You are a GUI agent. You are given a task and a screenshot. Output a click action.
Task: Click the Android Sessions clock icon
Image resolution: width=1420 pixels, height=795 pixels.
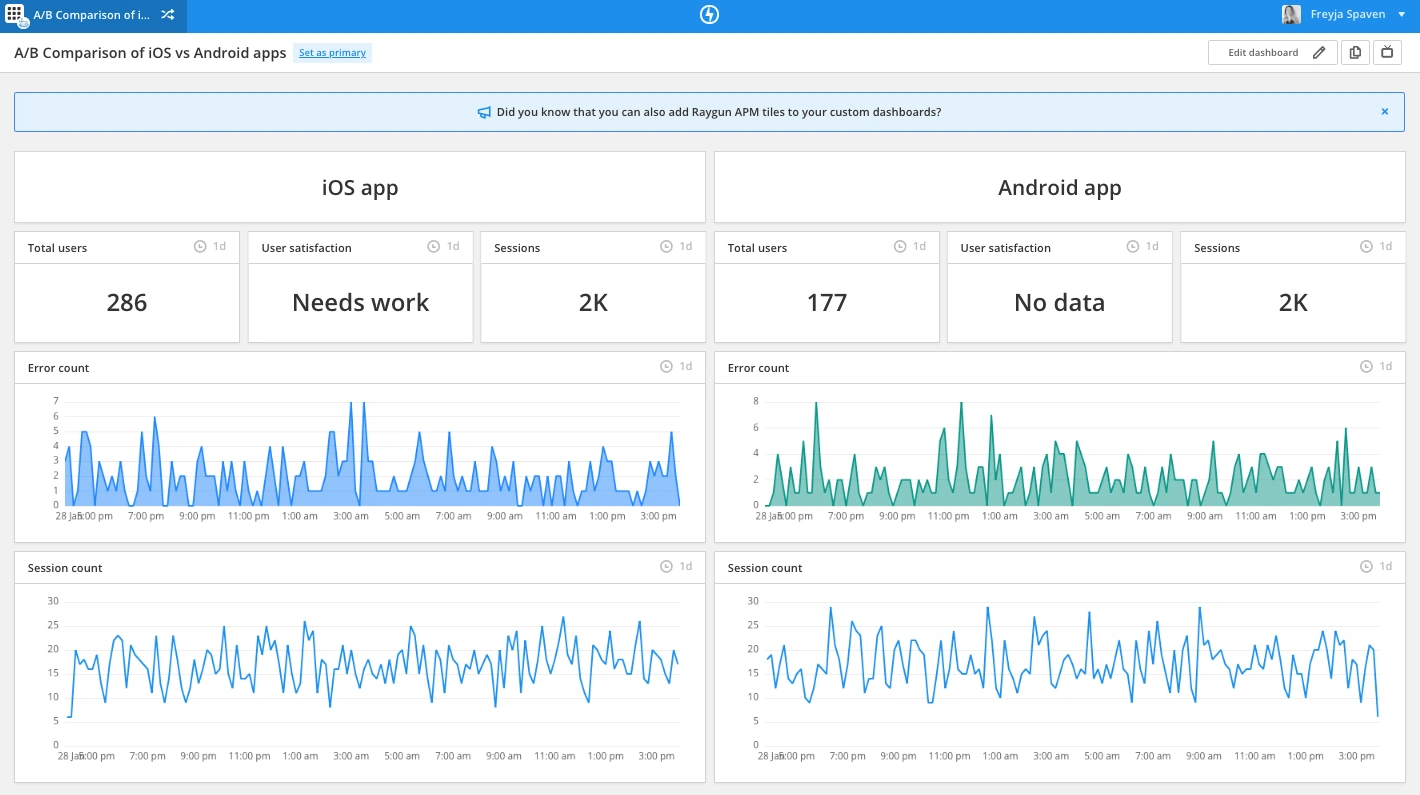pos(1366,246)
